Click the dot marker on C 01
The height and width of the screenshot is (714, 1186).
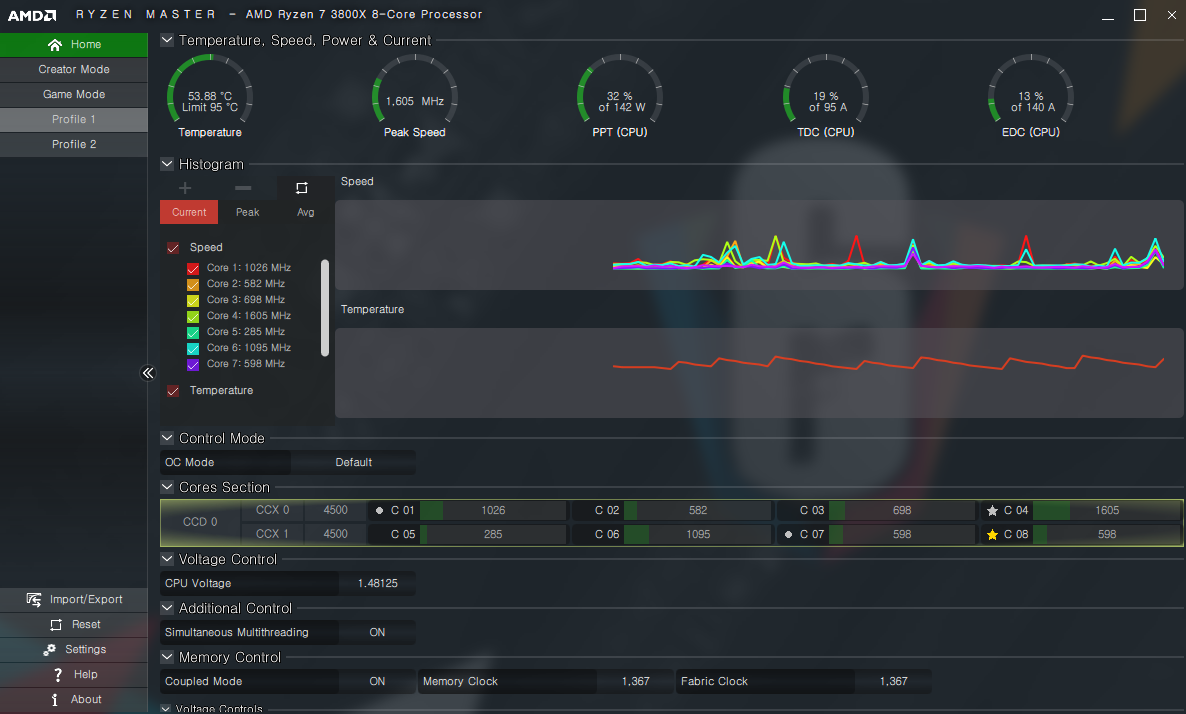pyautogui.click(x=380, y=511)
